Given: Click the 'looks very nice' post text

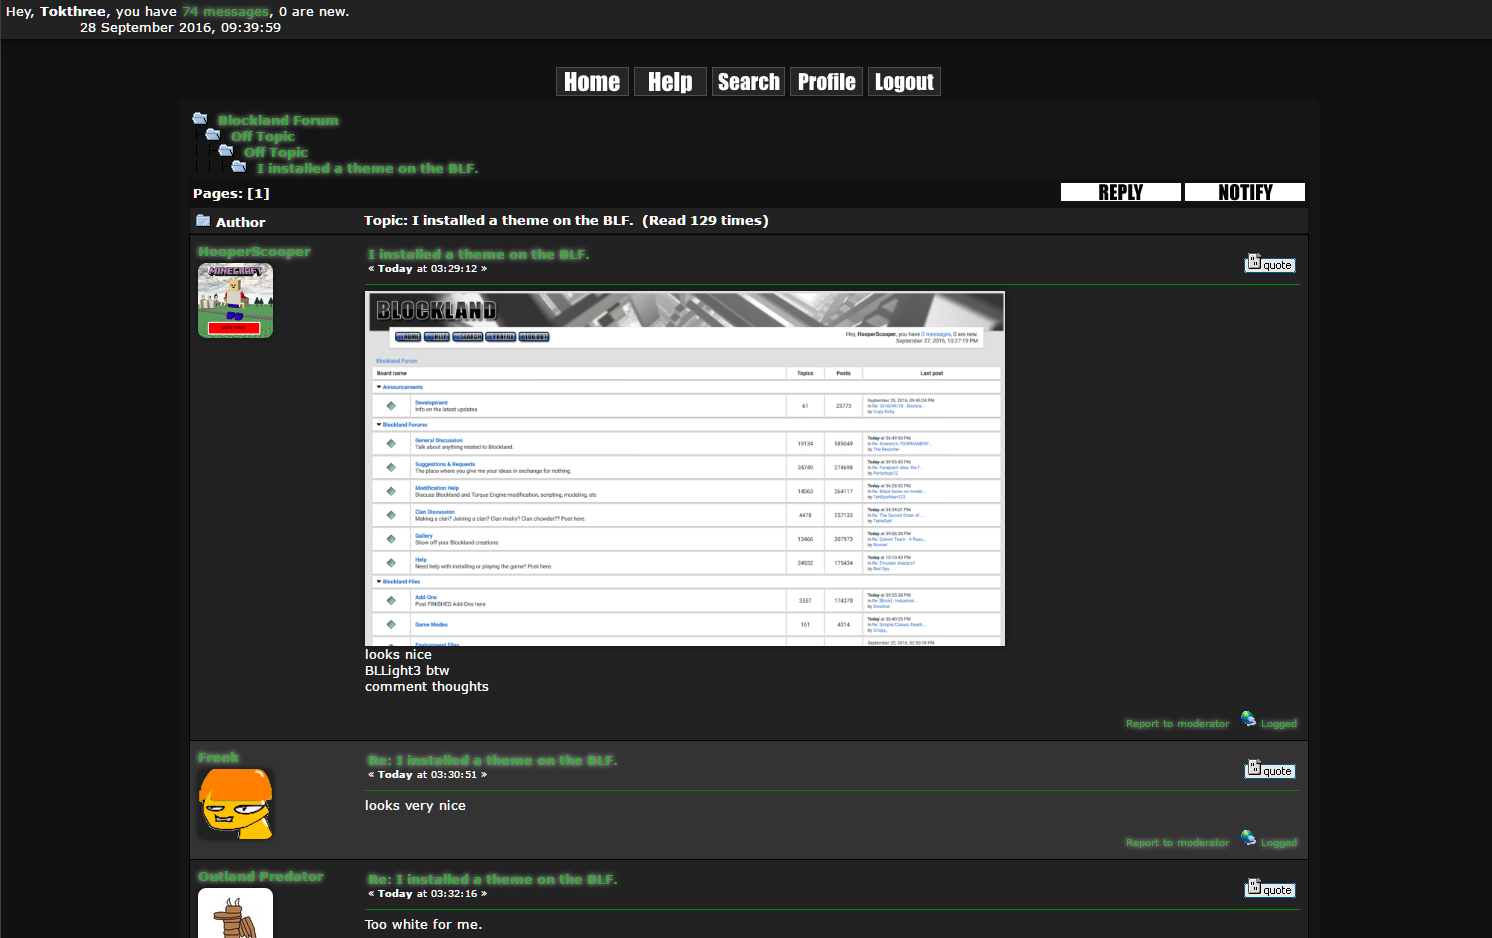Looking at the screenshot, I should 415,806.
